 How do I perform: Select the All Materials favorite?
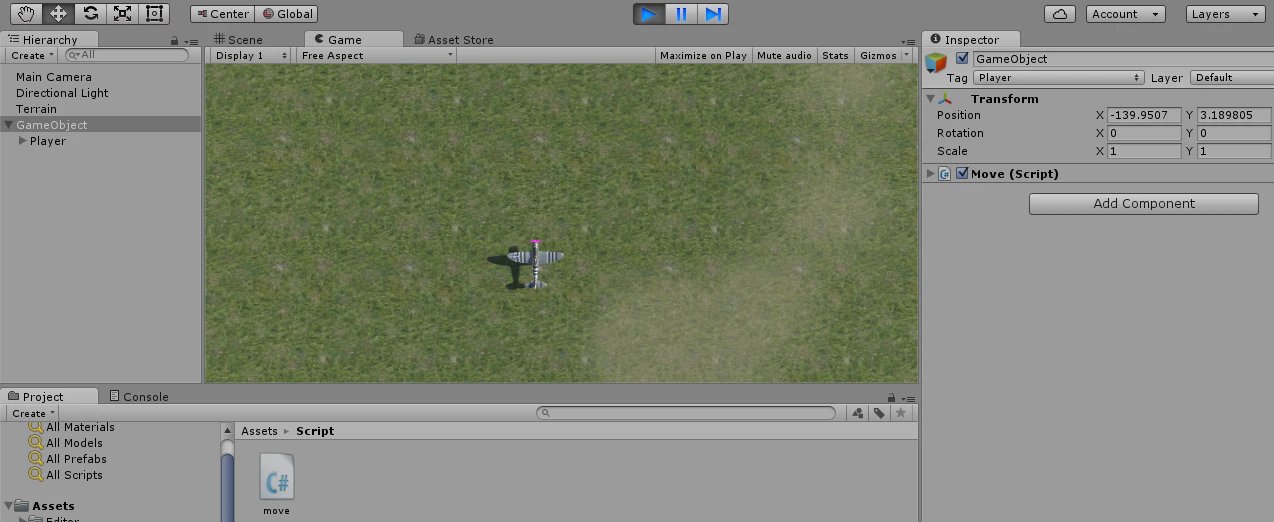[80, 427]
